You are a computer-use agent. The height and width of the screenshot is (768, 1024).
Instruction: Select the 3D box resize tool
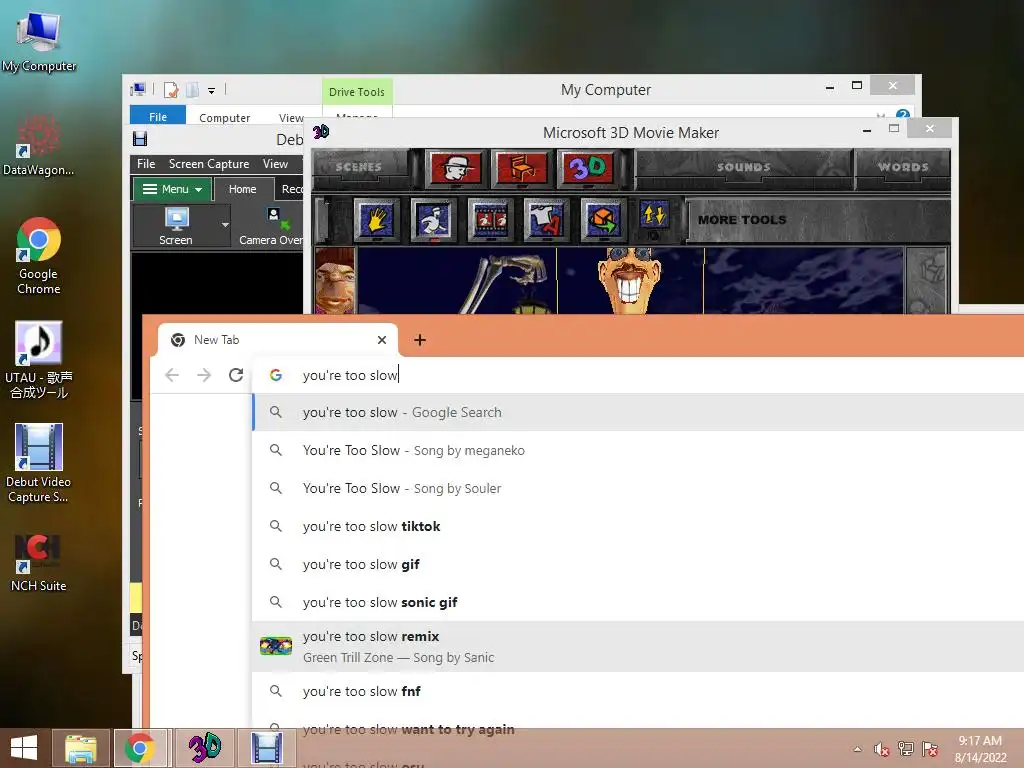pyautogui.click(x=602, y=220)
